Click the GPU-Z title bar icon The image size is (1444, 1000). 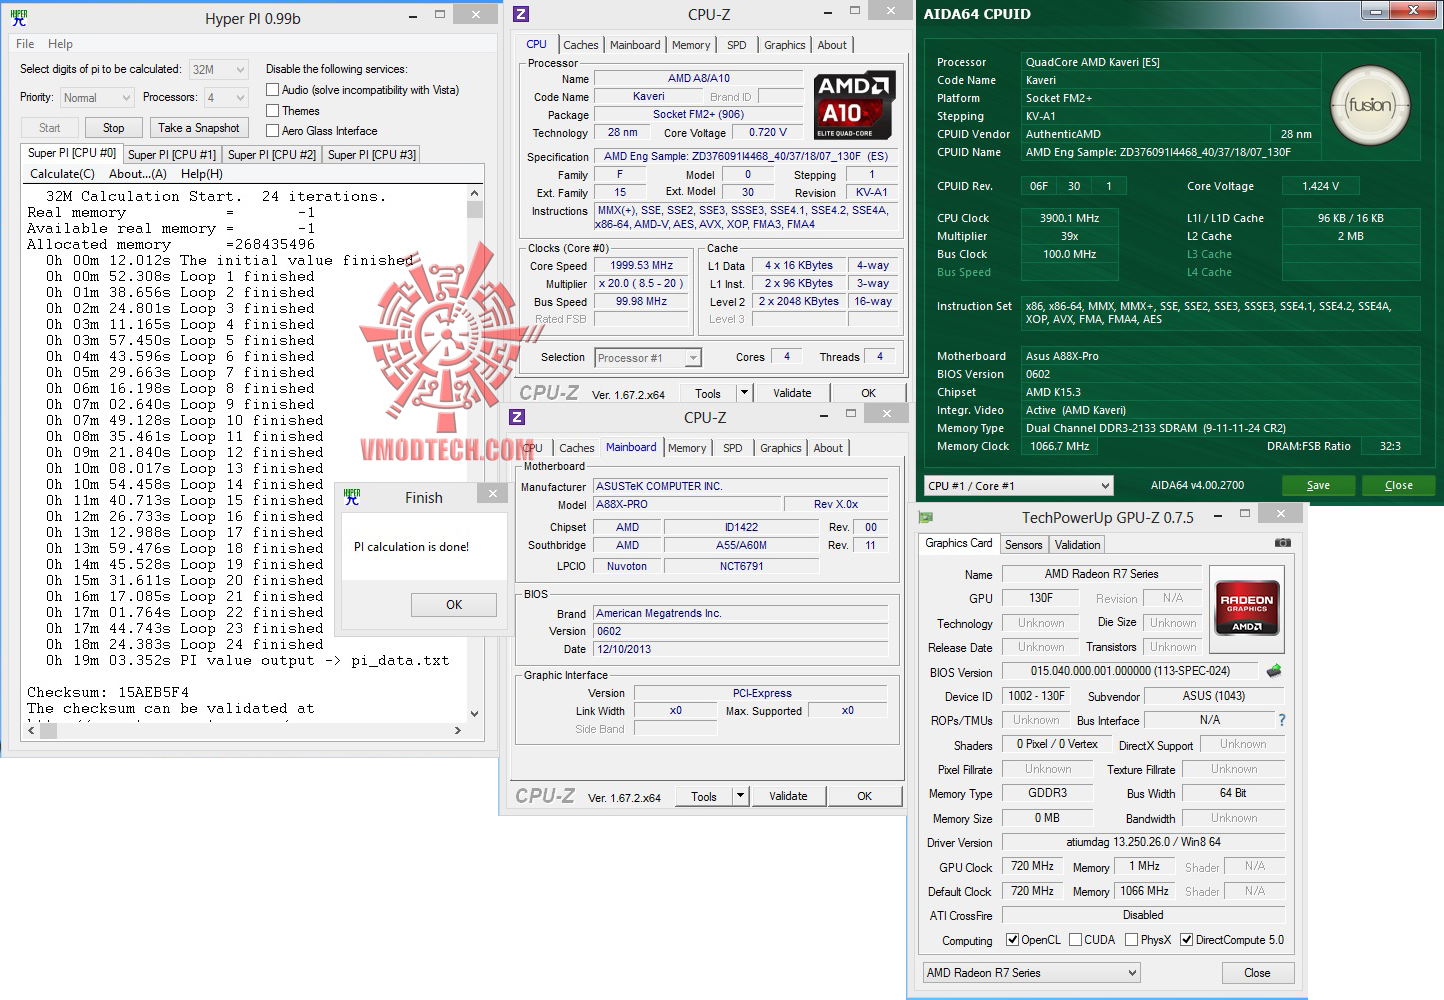[x=926, y=517]
